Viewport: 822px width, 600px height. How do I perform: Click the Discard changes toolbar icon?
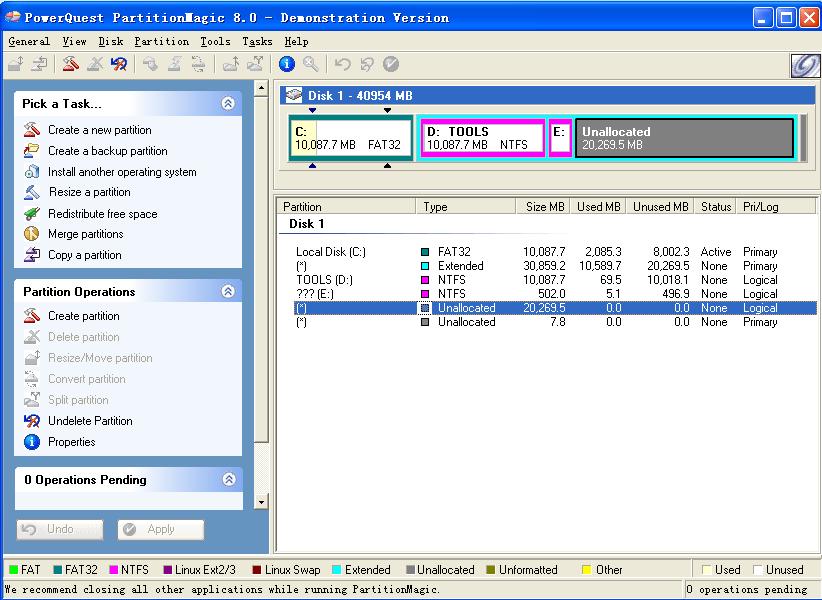pos(367,64)
